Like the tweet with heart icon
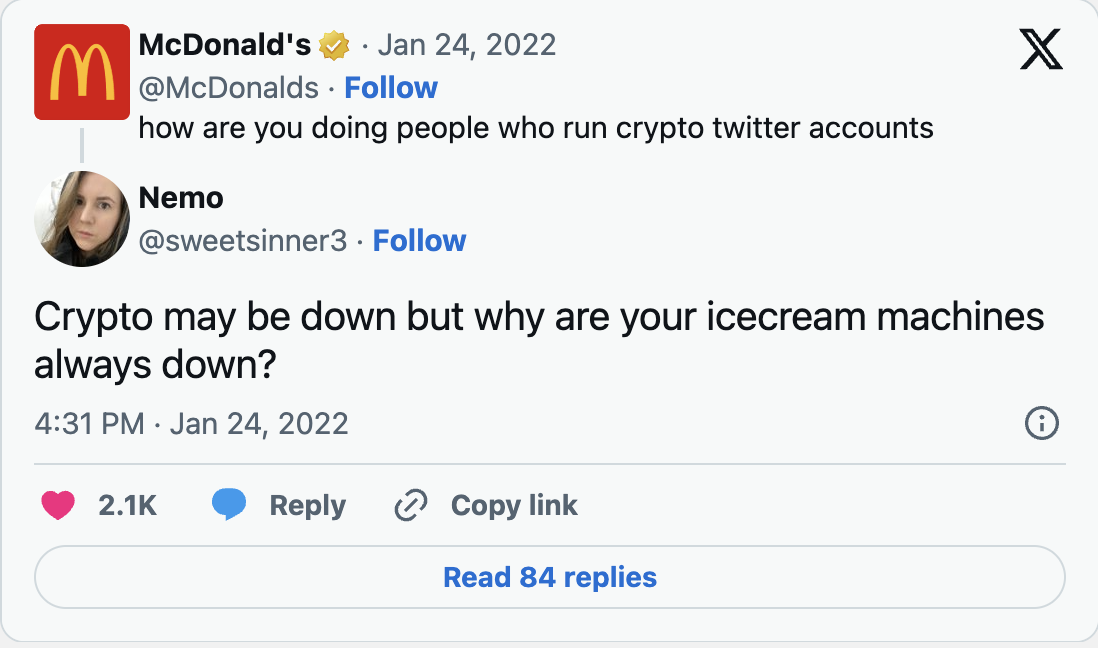Viewport: 1098px width, 648px height. [59, 506]
